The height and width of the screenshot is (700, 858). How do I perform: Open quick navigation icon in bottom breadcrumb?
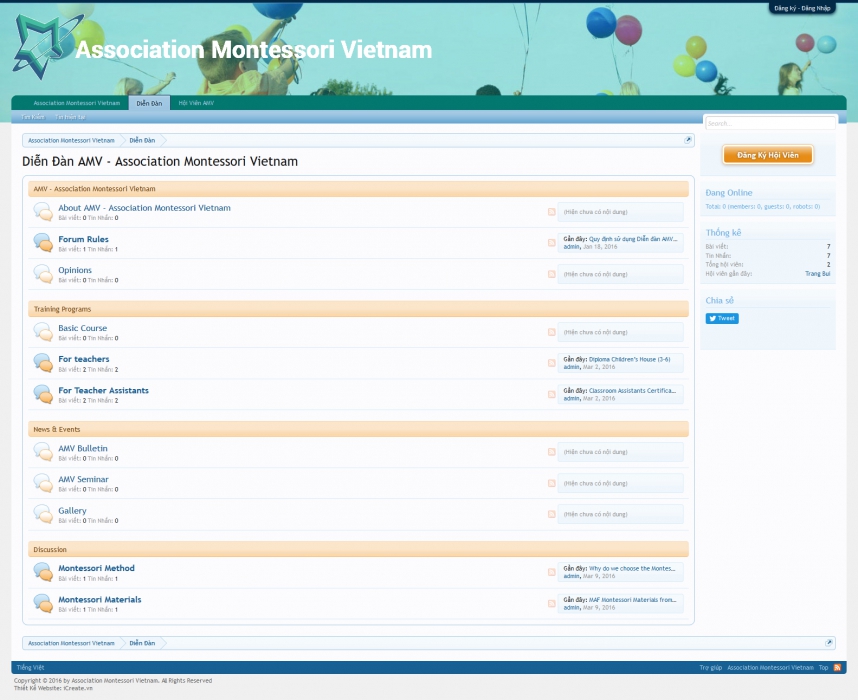click(828, 643)
